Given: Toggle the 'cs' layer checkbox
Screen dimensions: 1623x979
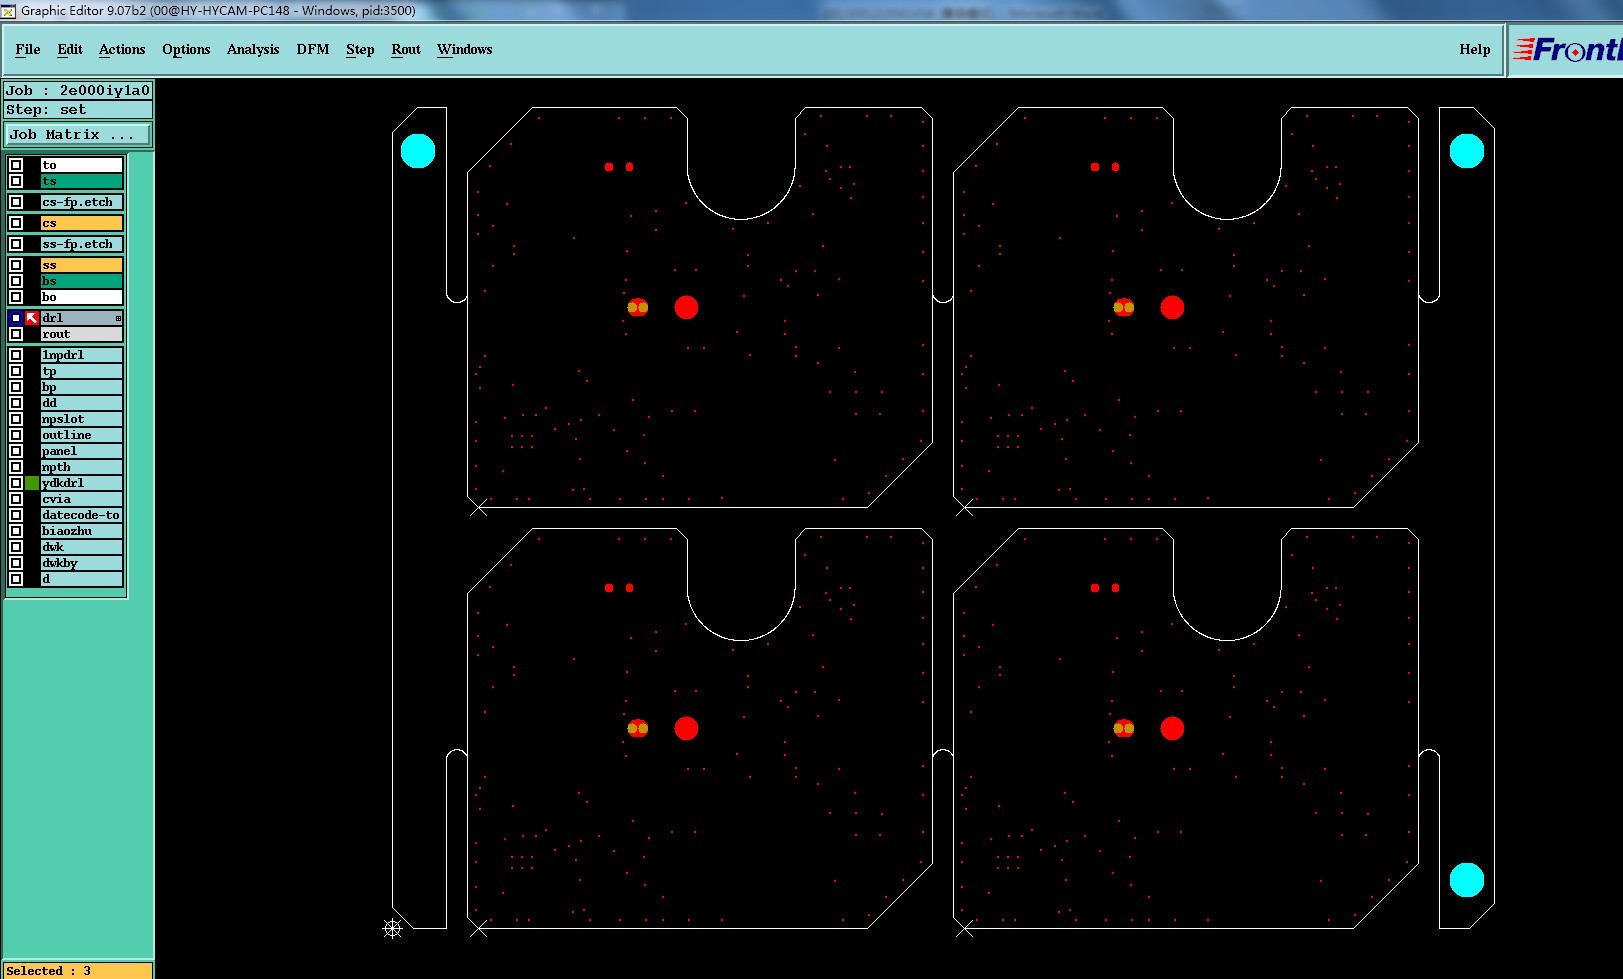Looking at the screenshot, I should [x=16, y=223].
